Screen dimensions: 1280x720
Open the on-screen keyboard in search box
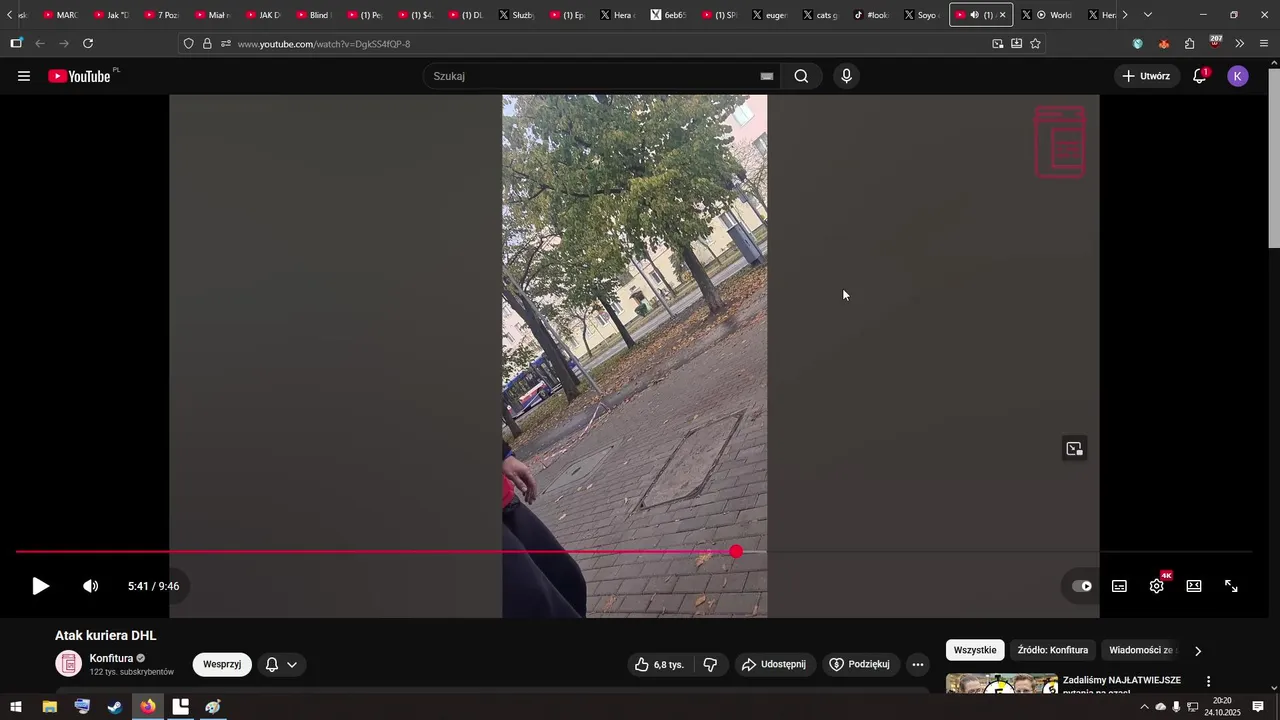(x=767, y=76)
